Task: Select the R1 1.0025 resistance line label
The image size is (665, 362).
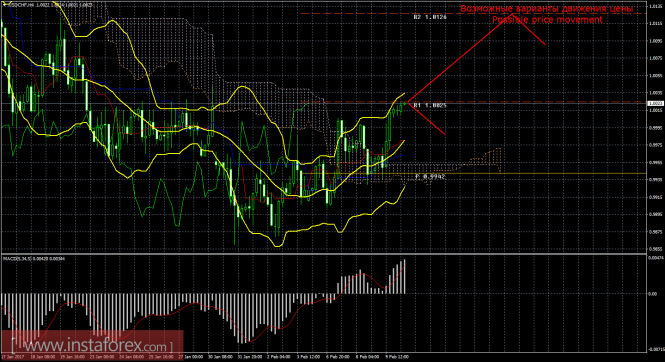Action: [x=430, y=105]
